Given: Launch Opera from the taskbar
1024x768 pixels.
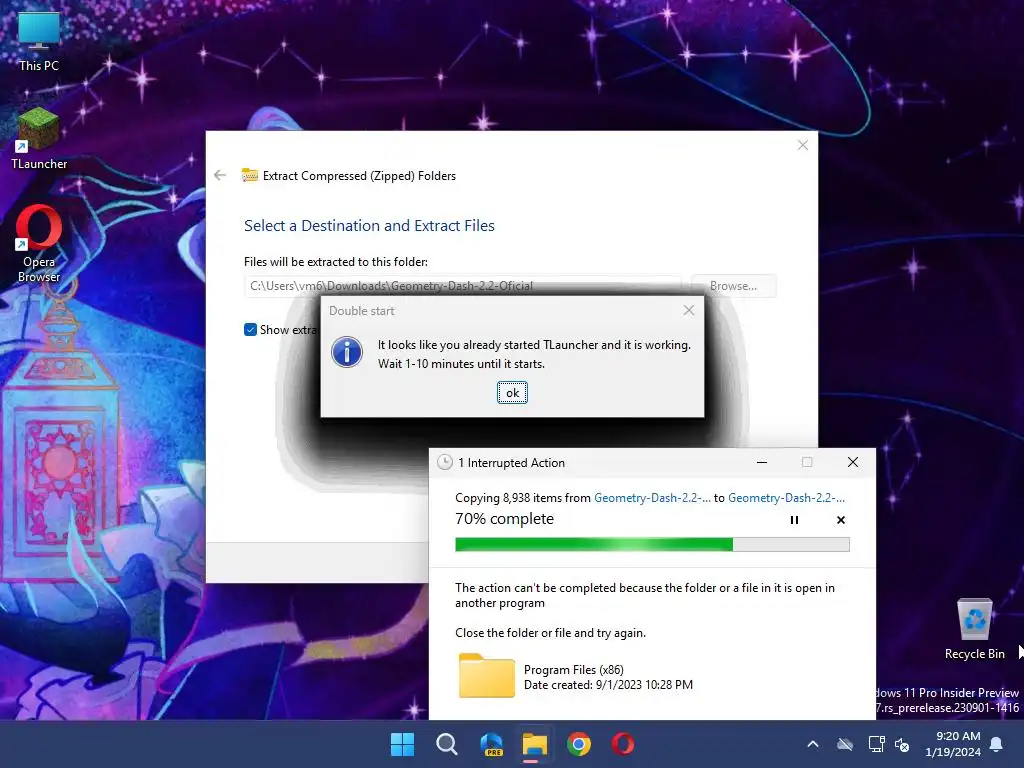Looking at the screenshot, I should 622,744.
